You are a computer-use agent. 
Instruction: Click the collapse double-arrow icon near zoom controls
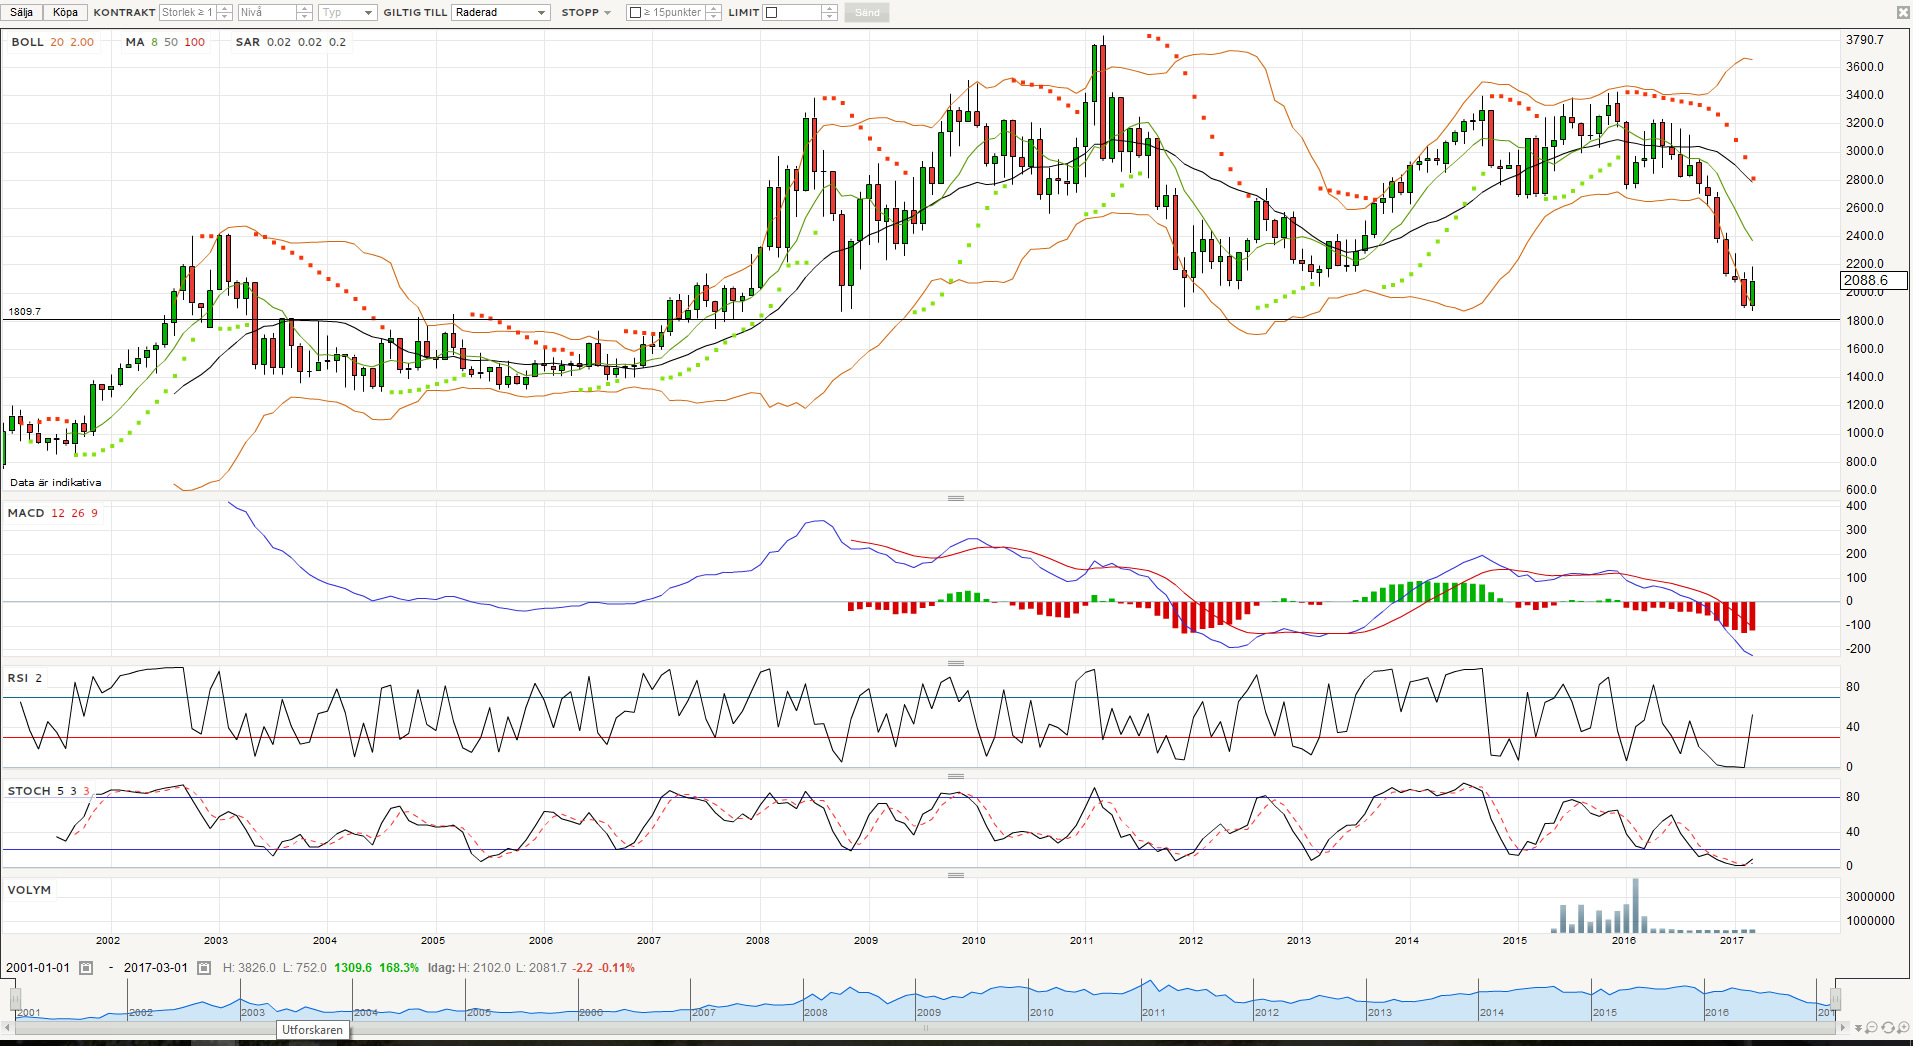[1858, 1027]
